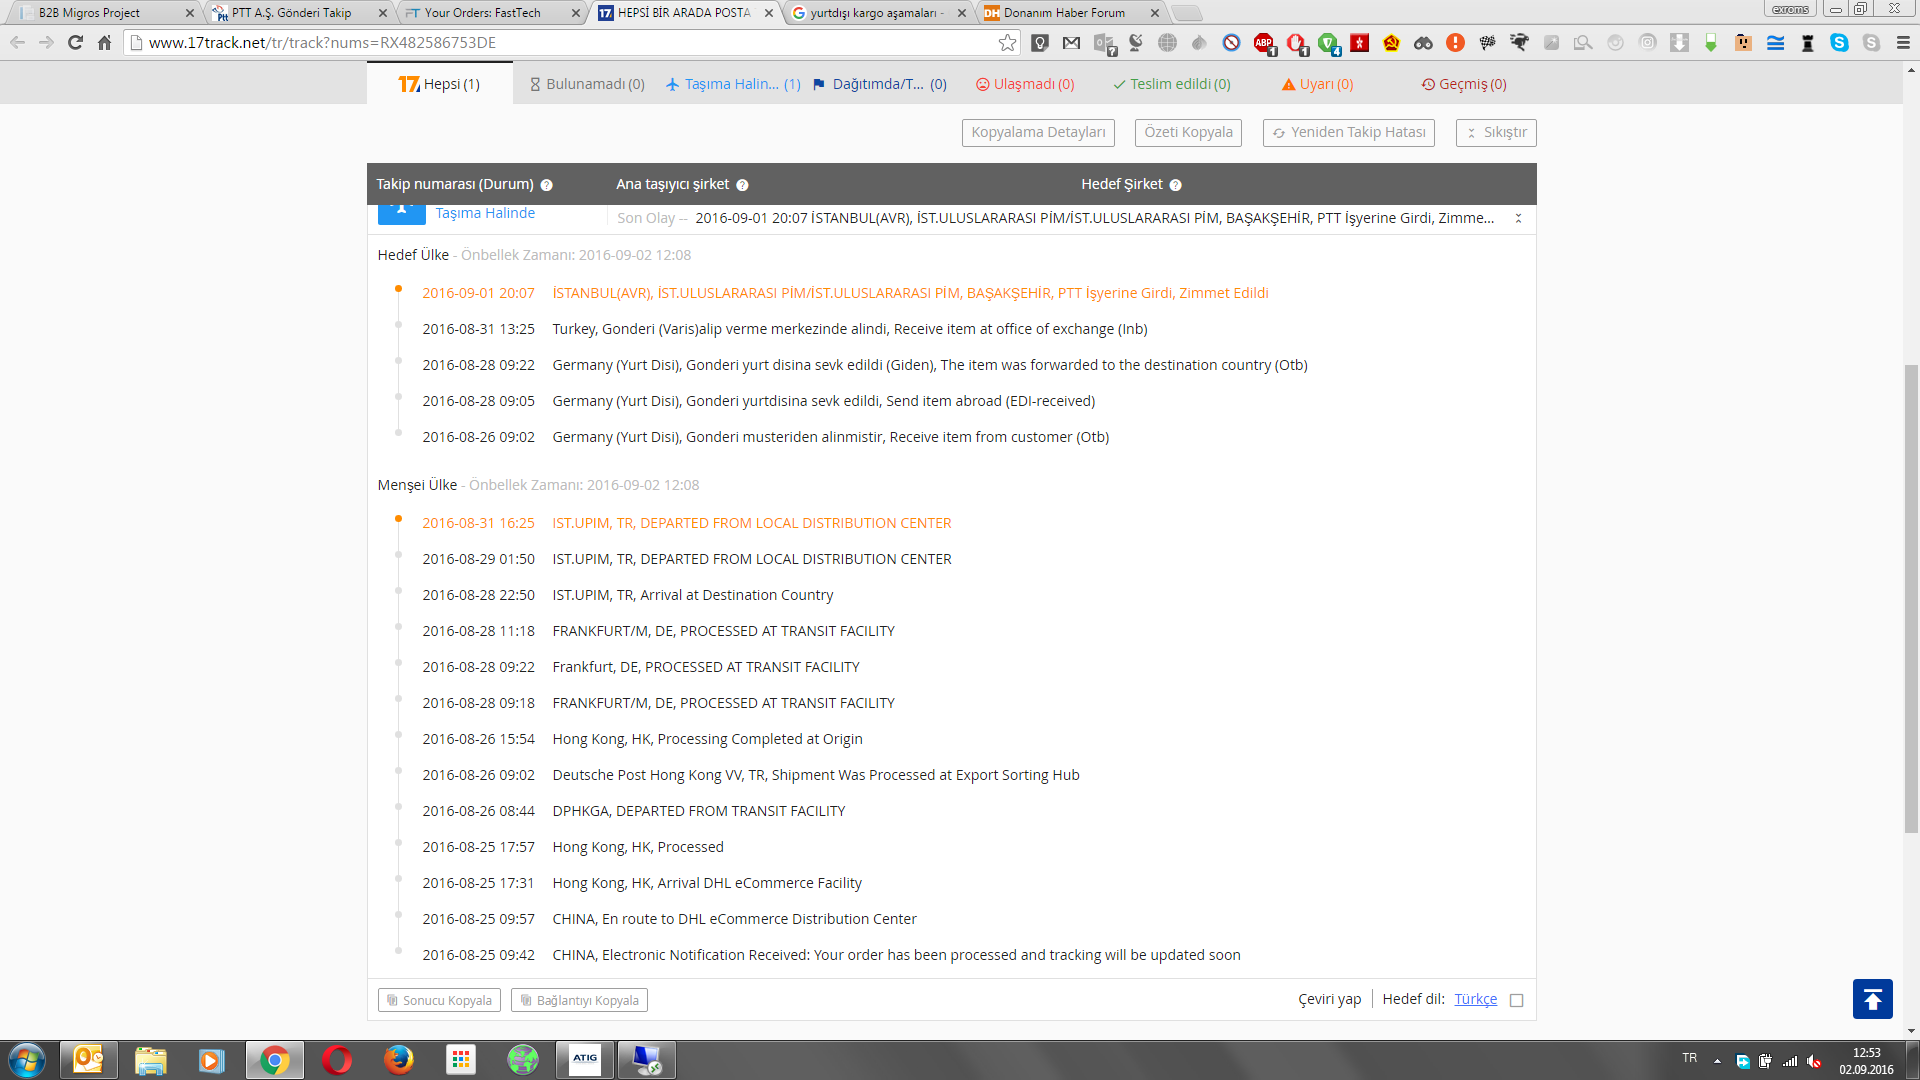Select the Dağıtımda/T... (0) tab
This screenshot has width=1920, height=1080.
tap(880, 84)
